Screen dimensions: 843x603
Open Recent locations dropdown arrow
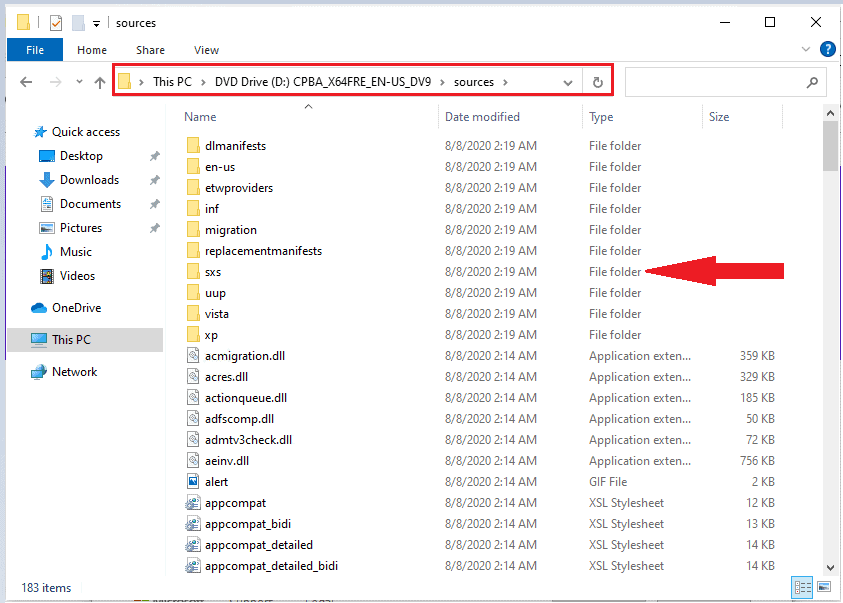pos(78,83)
